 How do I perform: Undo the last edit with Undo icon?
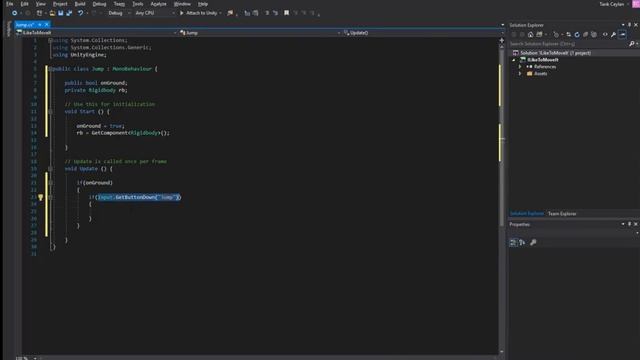tap(80, 13)
